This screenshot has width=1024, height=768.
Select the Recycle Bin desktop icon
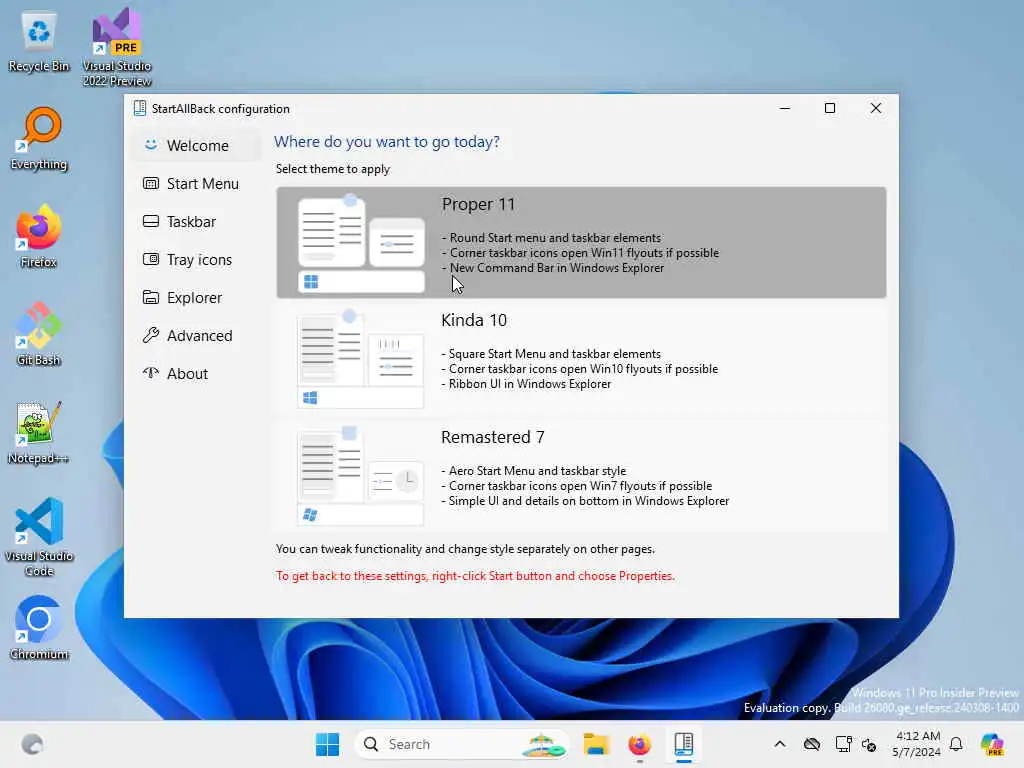click(x=39, y=42)
